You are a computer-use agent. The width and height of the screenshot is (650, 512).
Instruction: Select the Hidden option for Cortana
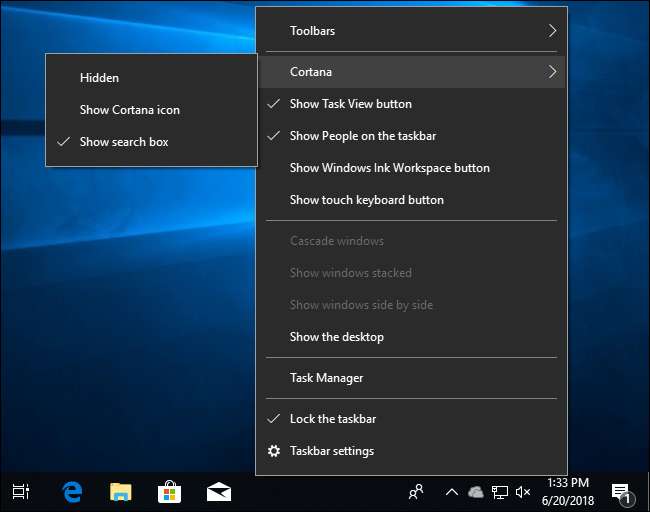tap(99, 78)
